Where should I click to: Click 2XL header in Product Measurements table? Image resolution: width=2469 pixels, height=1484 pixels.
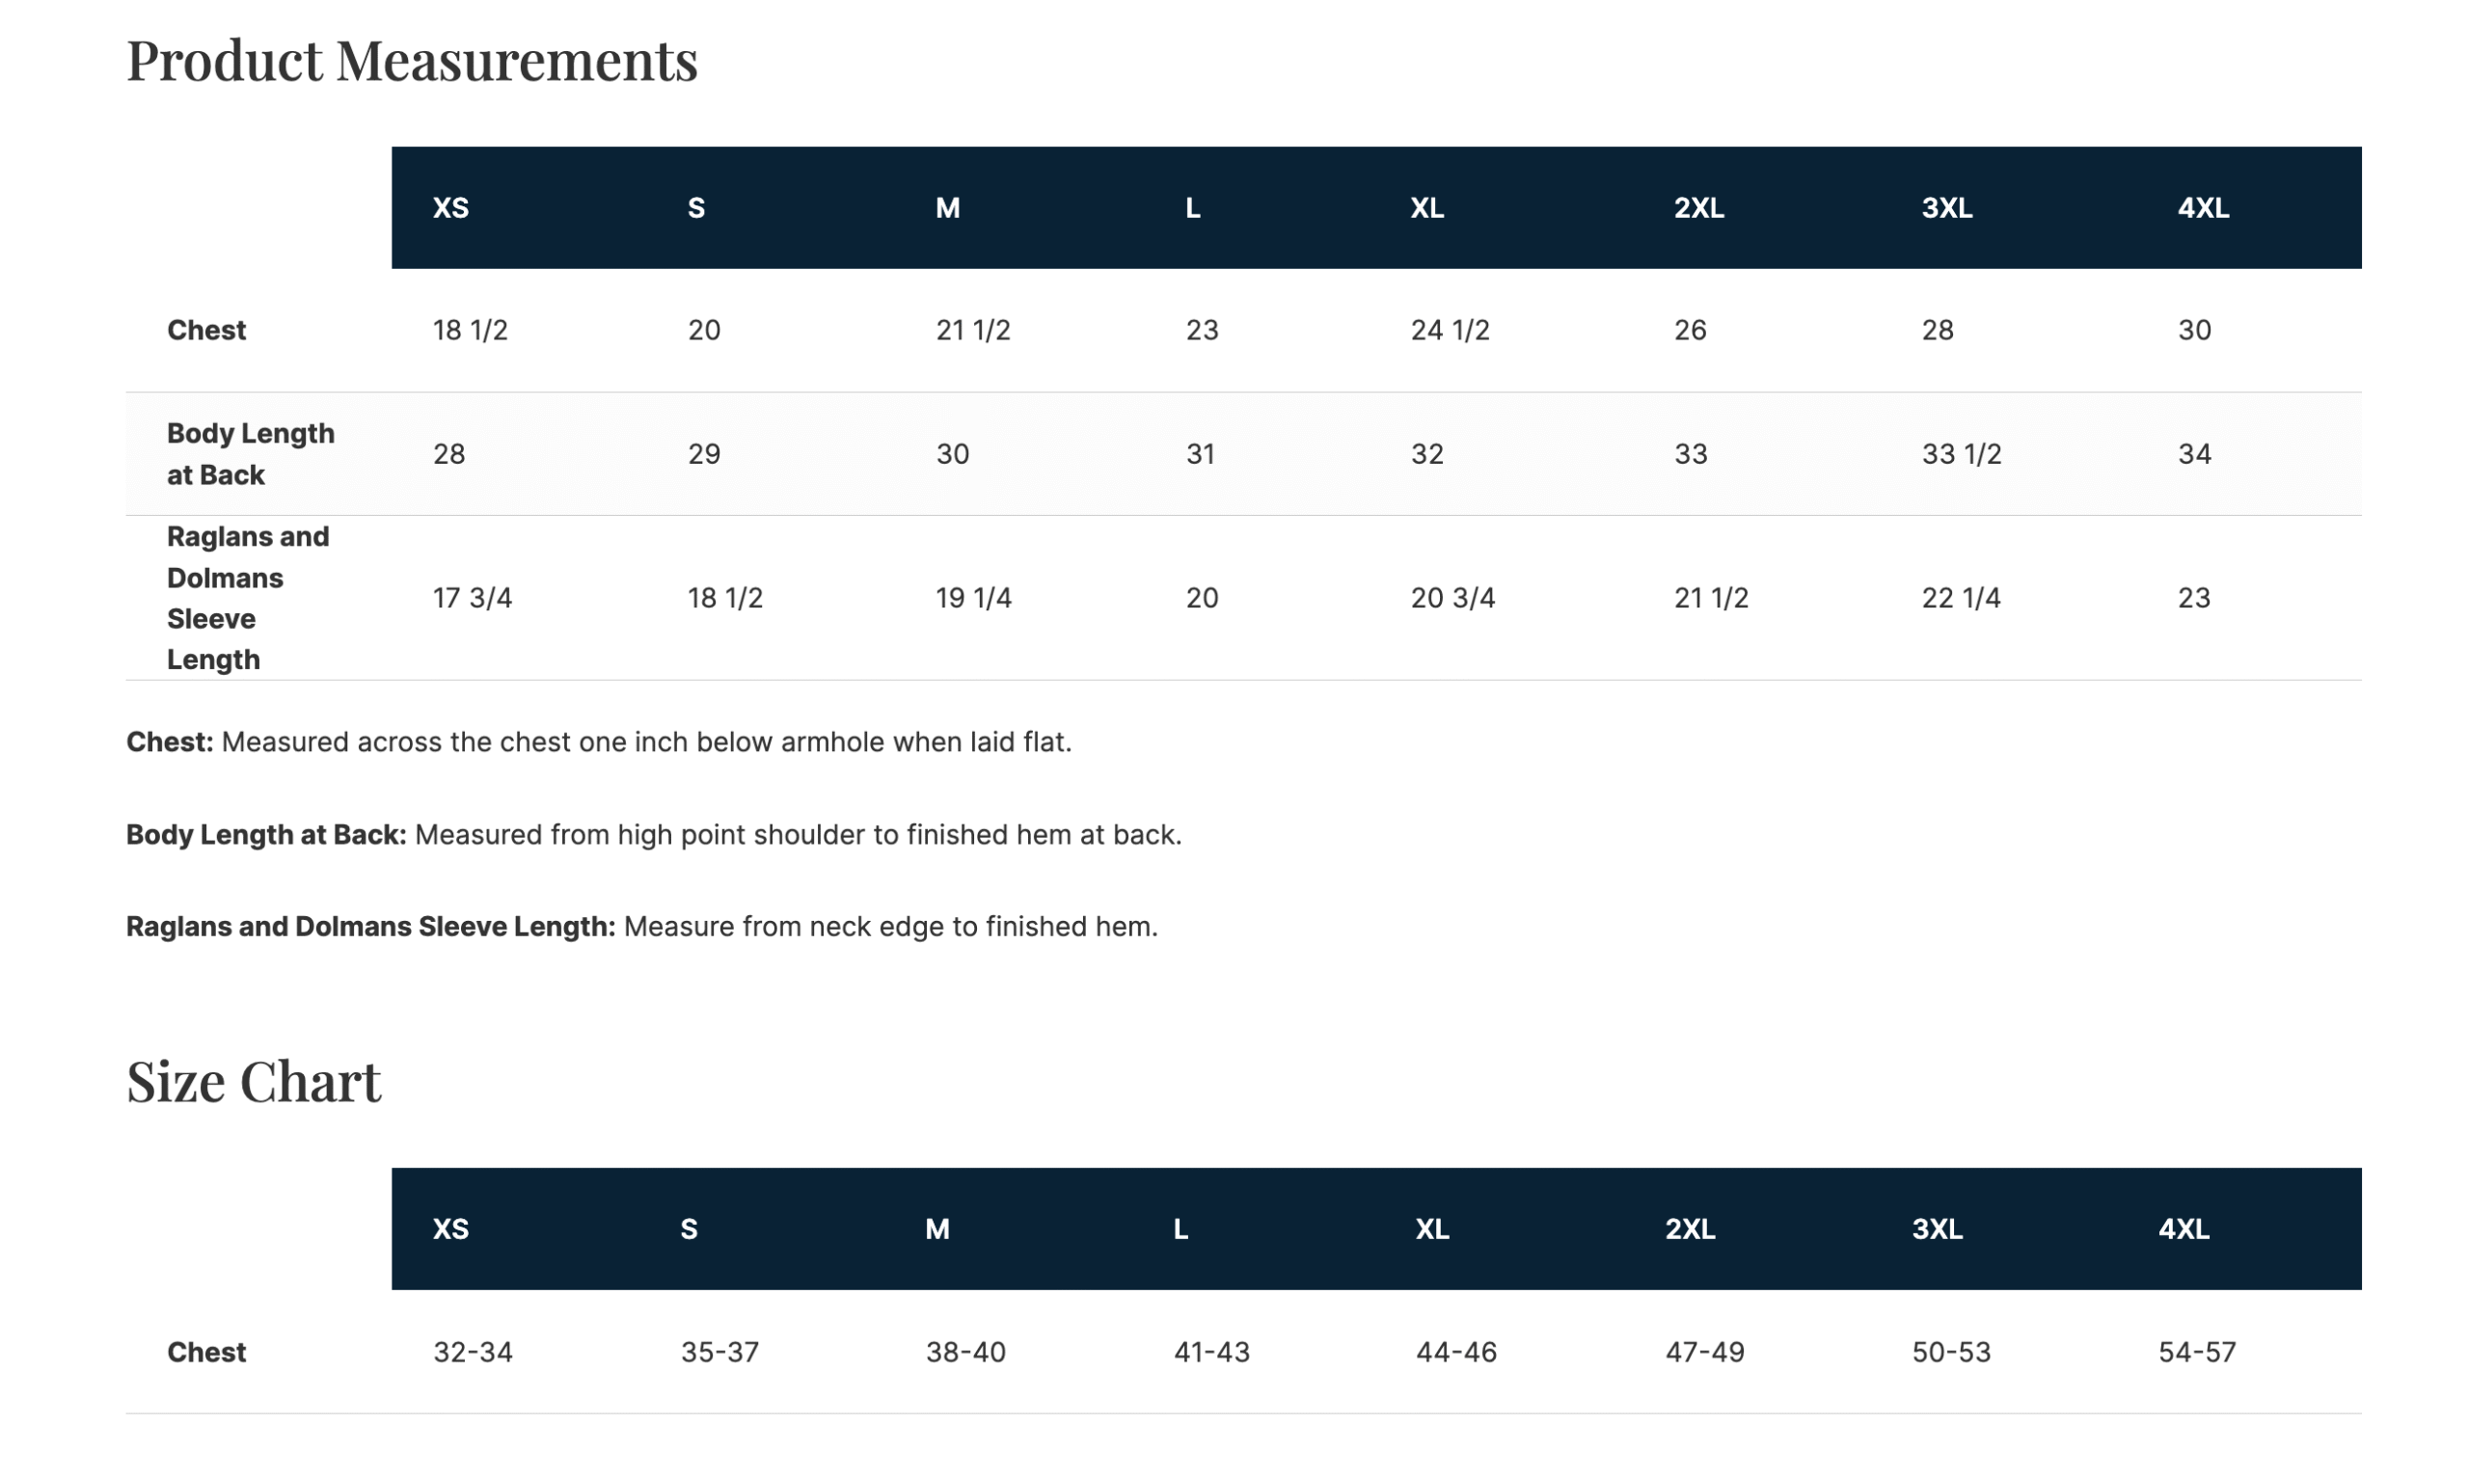[x=1698, y=208]
